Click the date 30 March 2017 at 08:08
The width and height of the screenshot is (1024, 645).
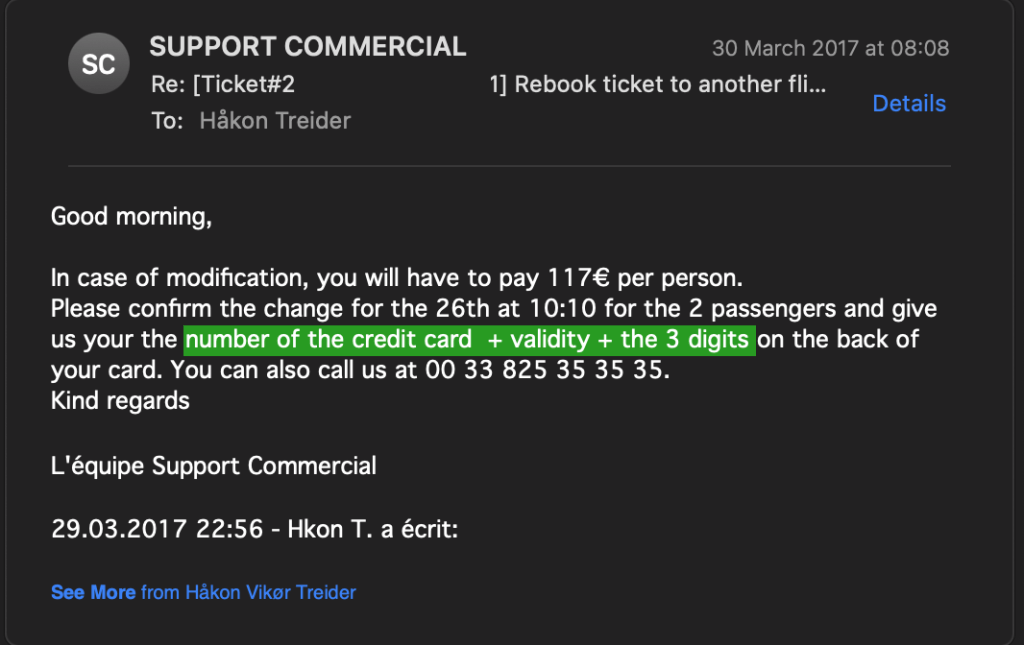tap(830, 48)
